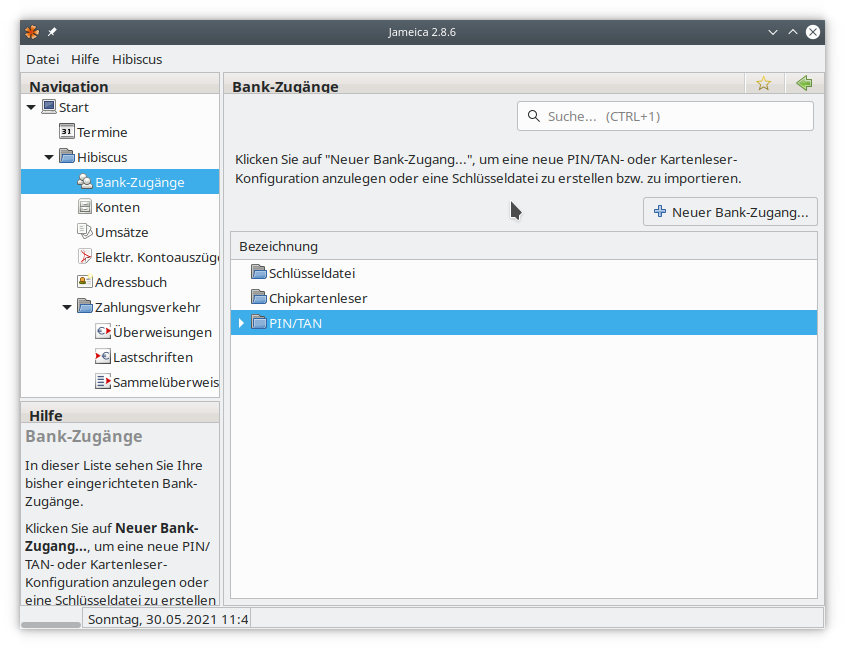The width and height of the screenshot is (845, 649).
Task: Click the Umsätze documents icon
Action: click(85, 231)
